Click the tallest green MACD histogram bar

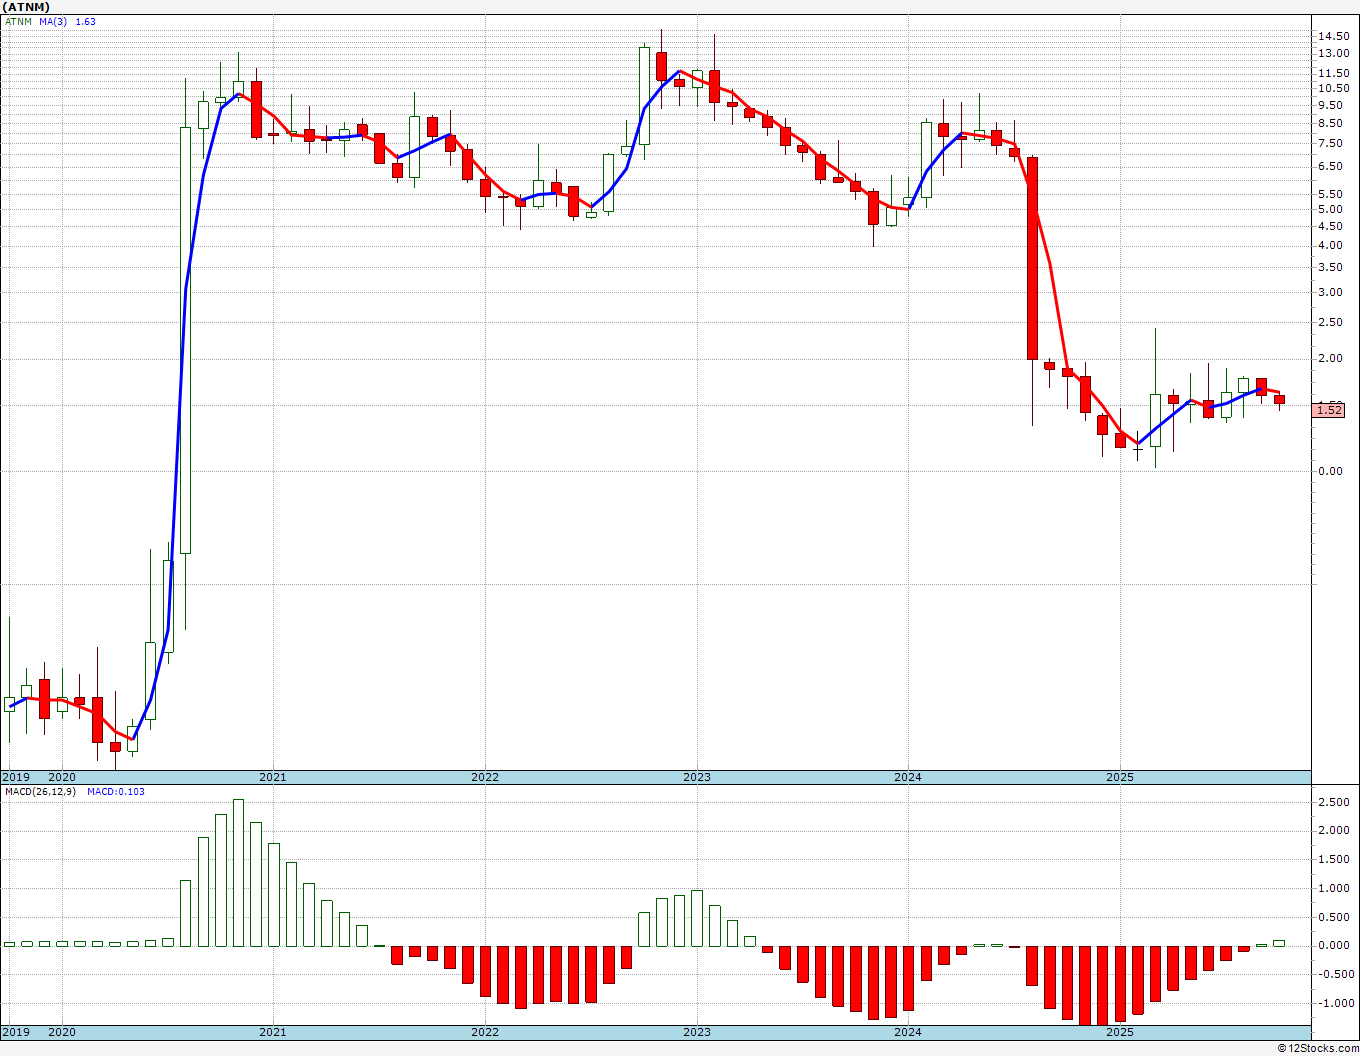(x=238, y=872)
